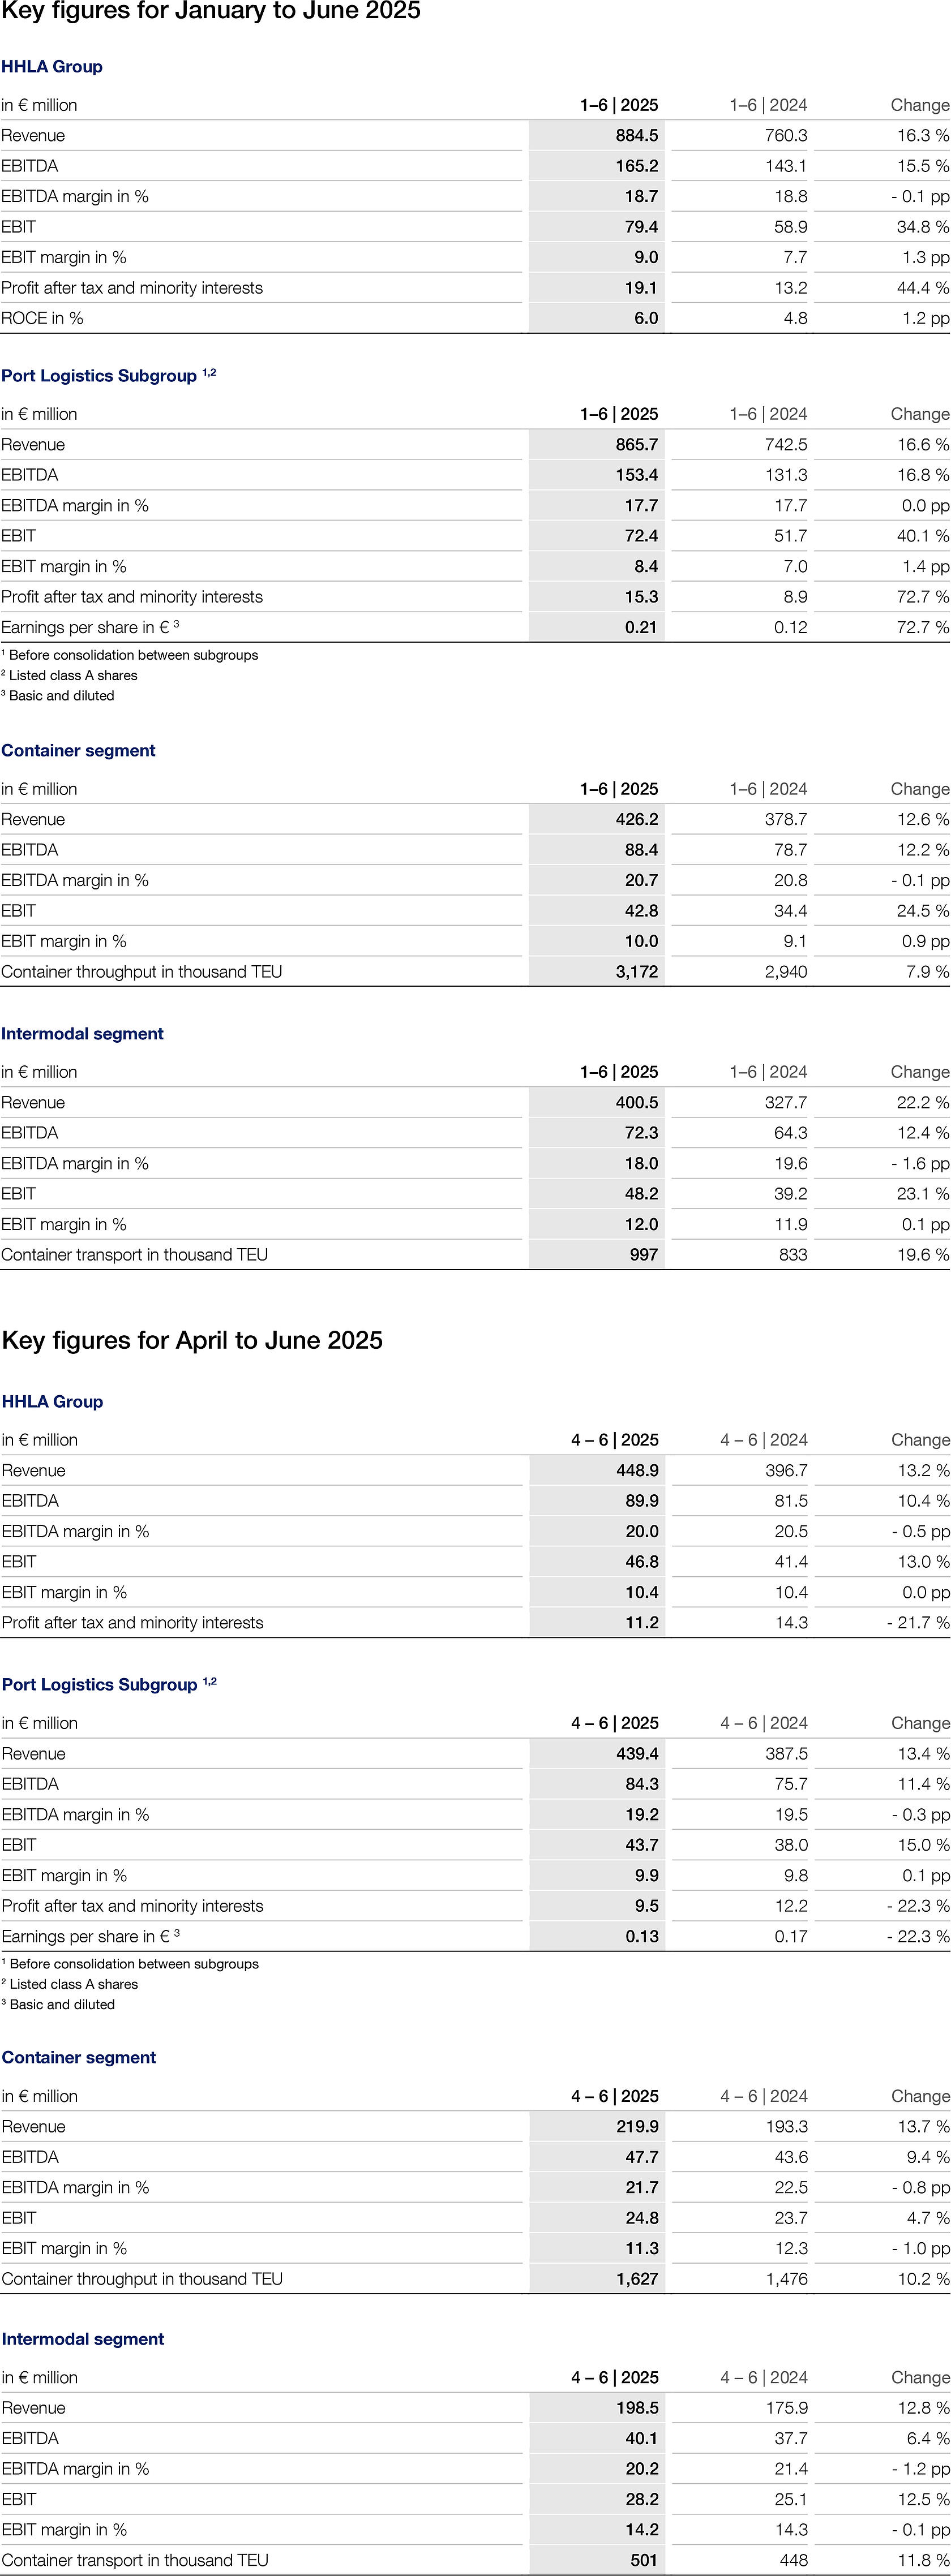Click HHLA Group half-year revenue value 884.5
Screen dimensions: 951x2576
coord(637,136)
